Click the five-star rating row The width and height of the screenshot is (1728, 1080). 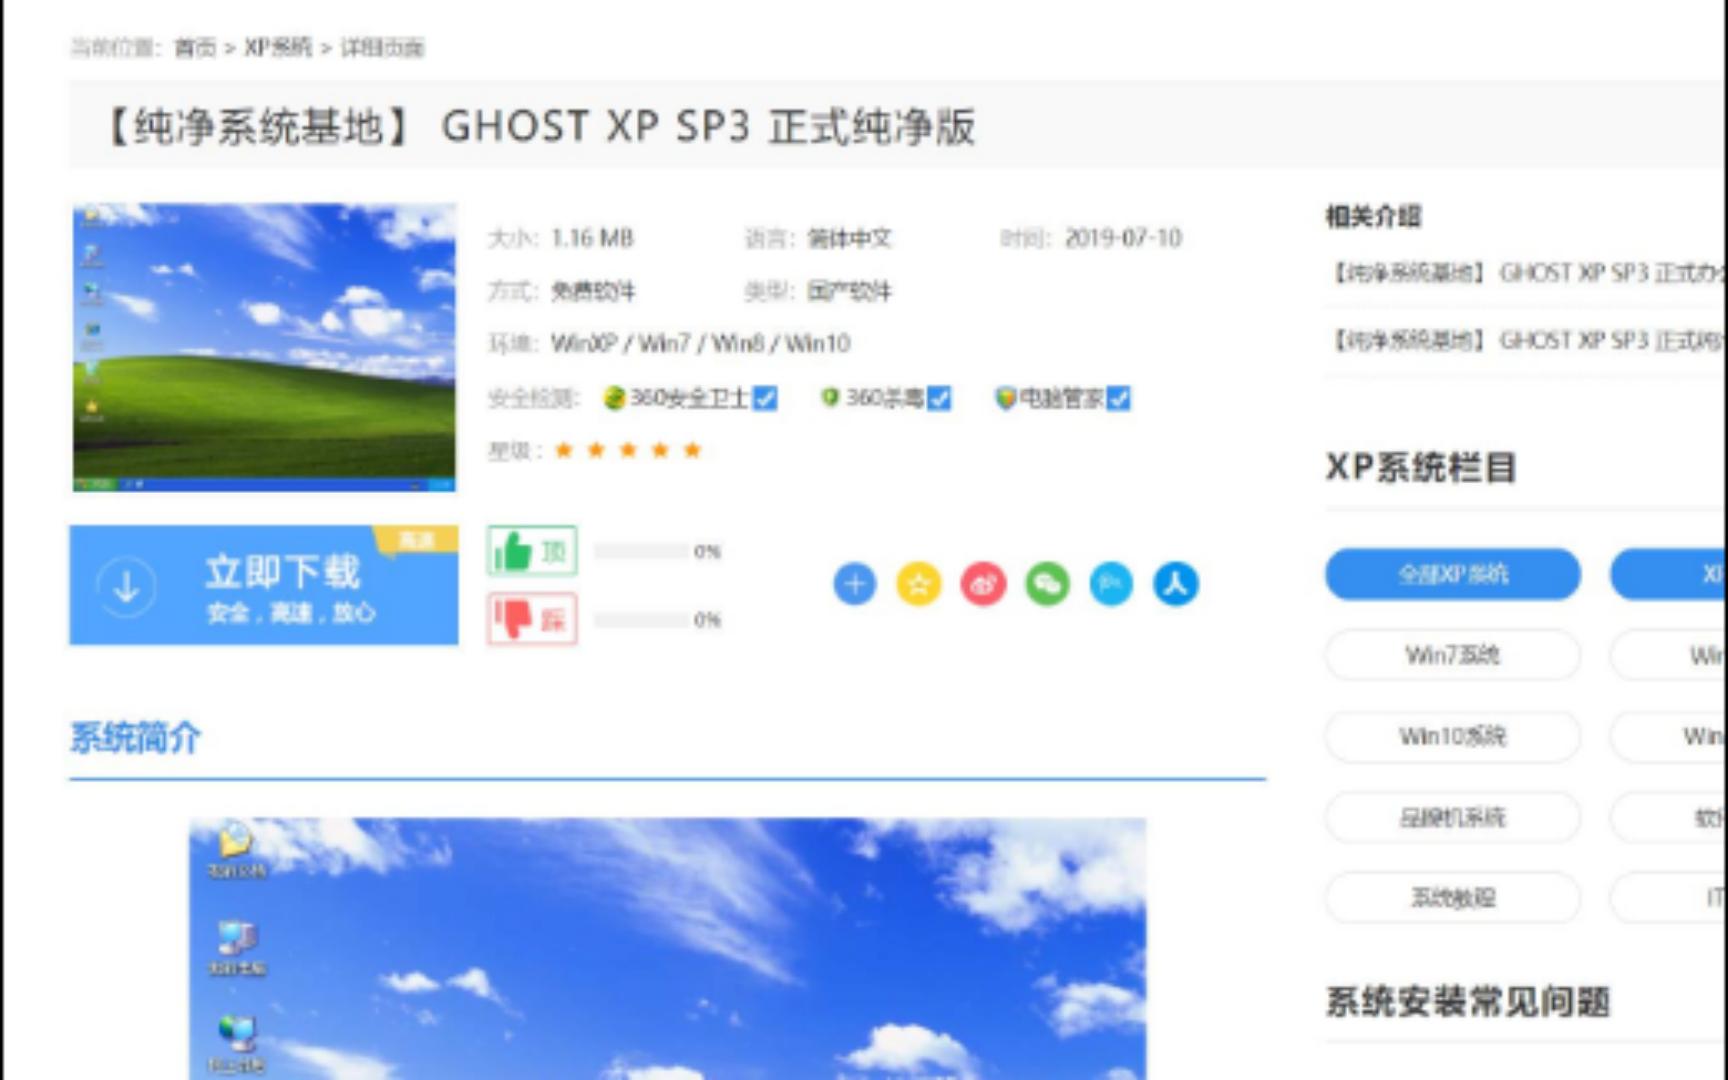(628, 450)
